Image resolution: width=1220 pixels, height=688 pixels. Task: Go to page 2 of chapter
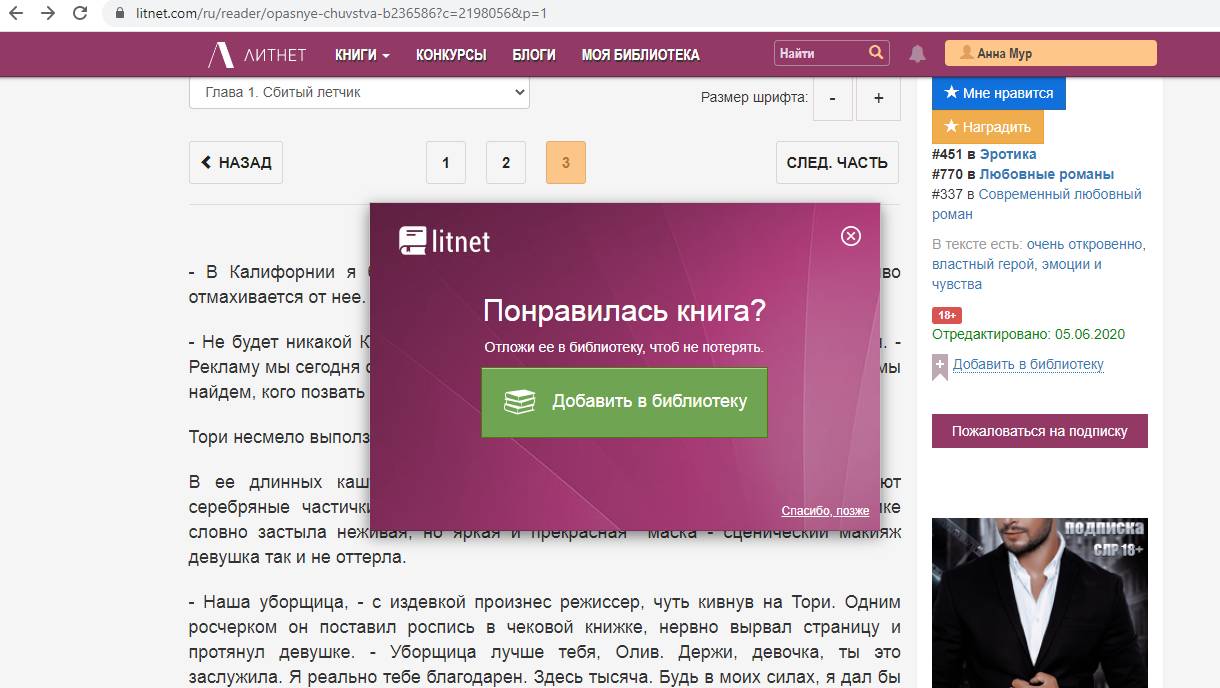click(506, 163)
